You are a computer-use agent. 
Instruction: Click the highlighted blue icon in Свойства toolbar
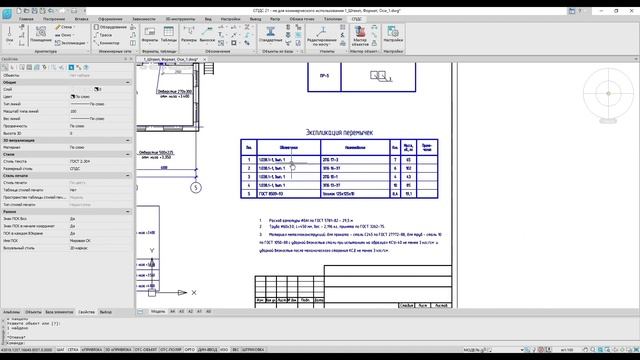(x=71, y=67)
